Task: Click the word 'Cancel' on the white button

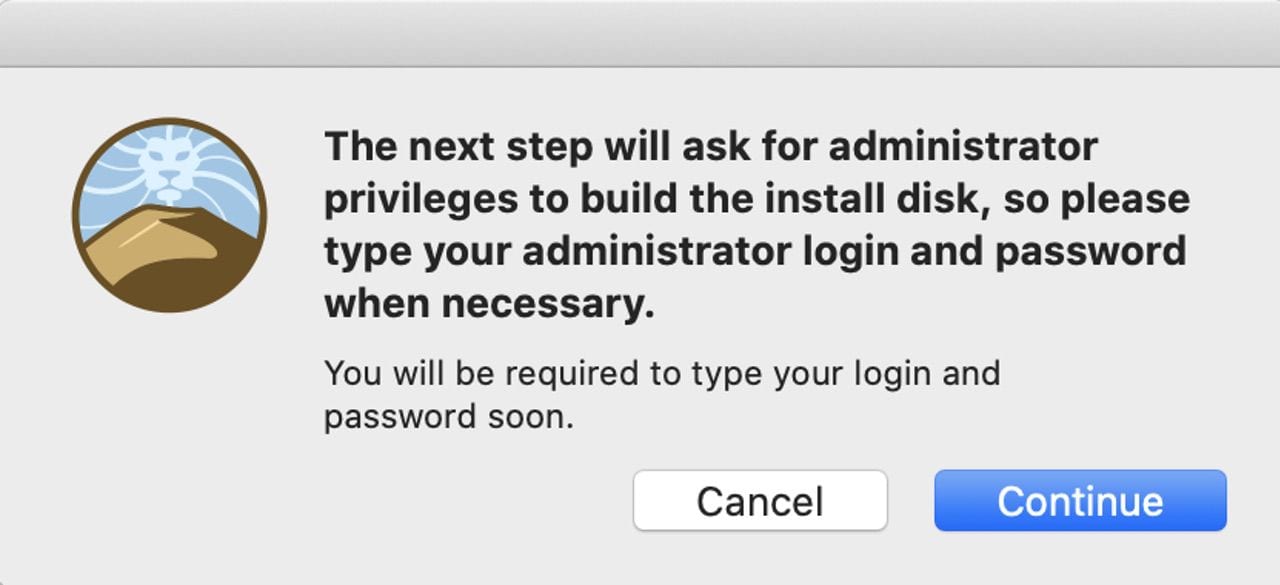Action: 760,501
